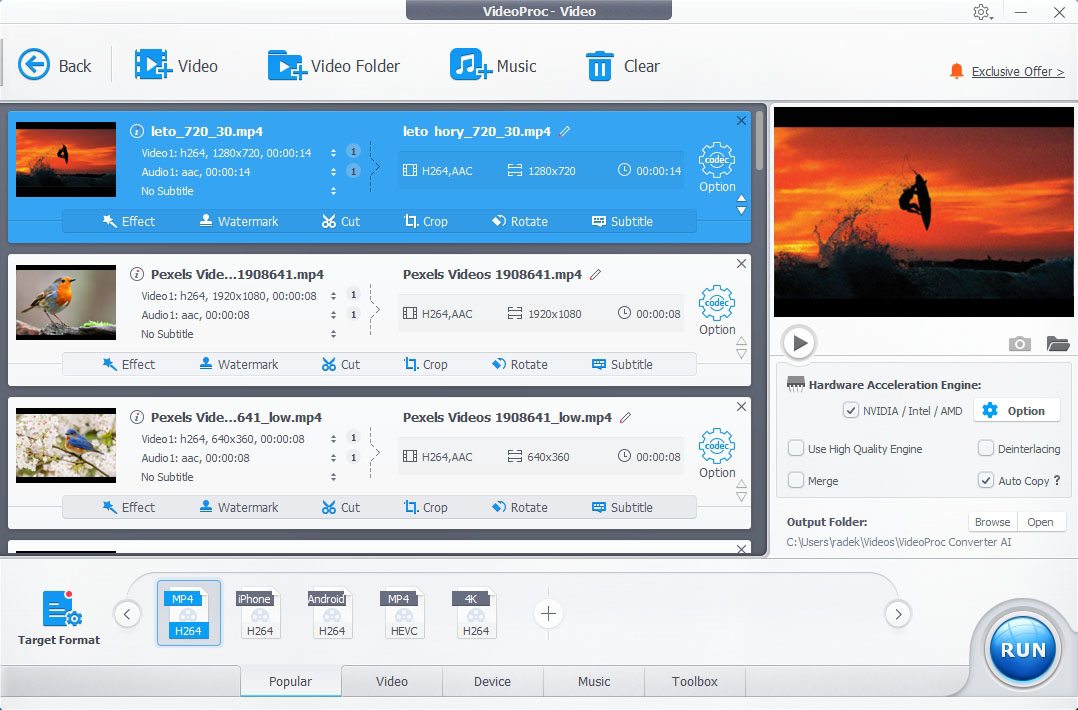Viewport: 1078px width, 710px height.
Task: Take a snapshot with the camera icon
Action: (1019, 344)
